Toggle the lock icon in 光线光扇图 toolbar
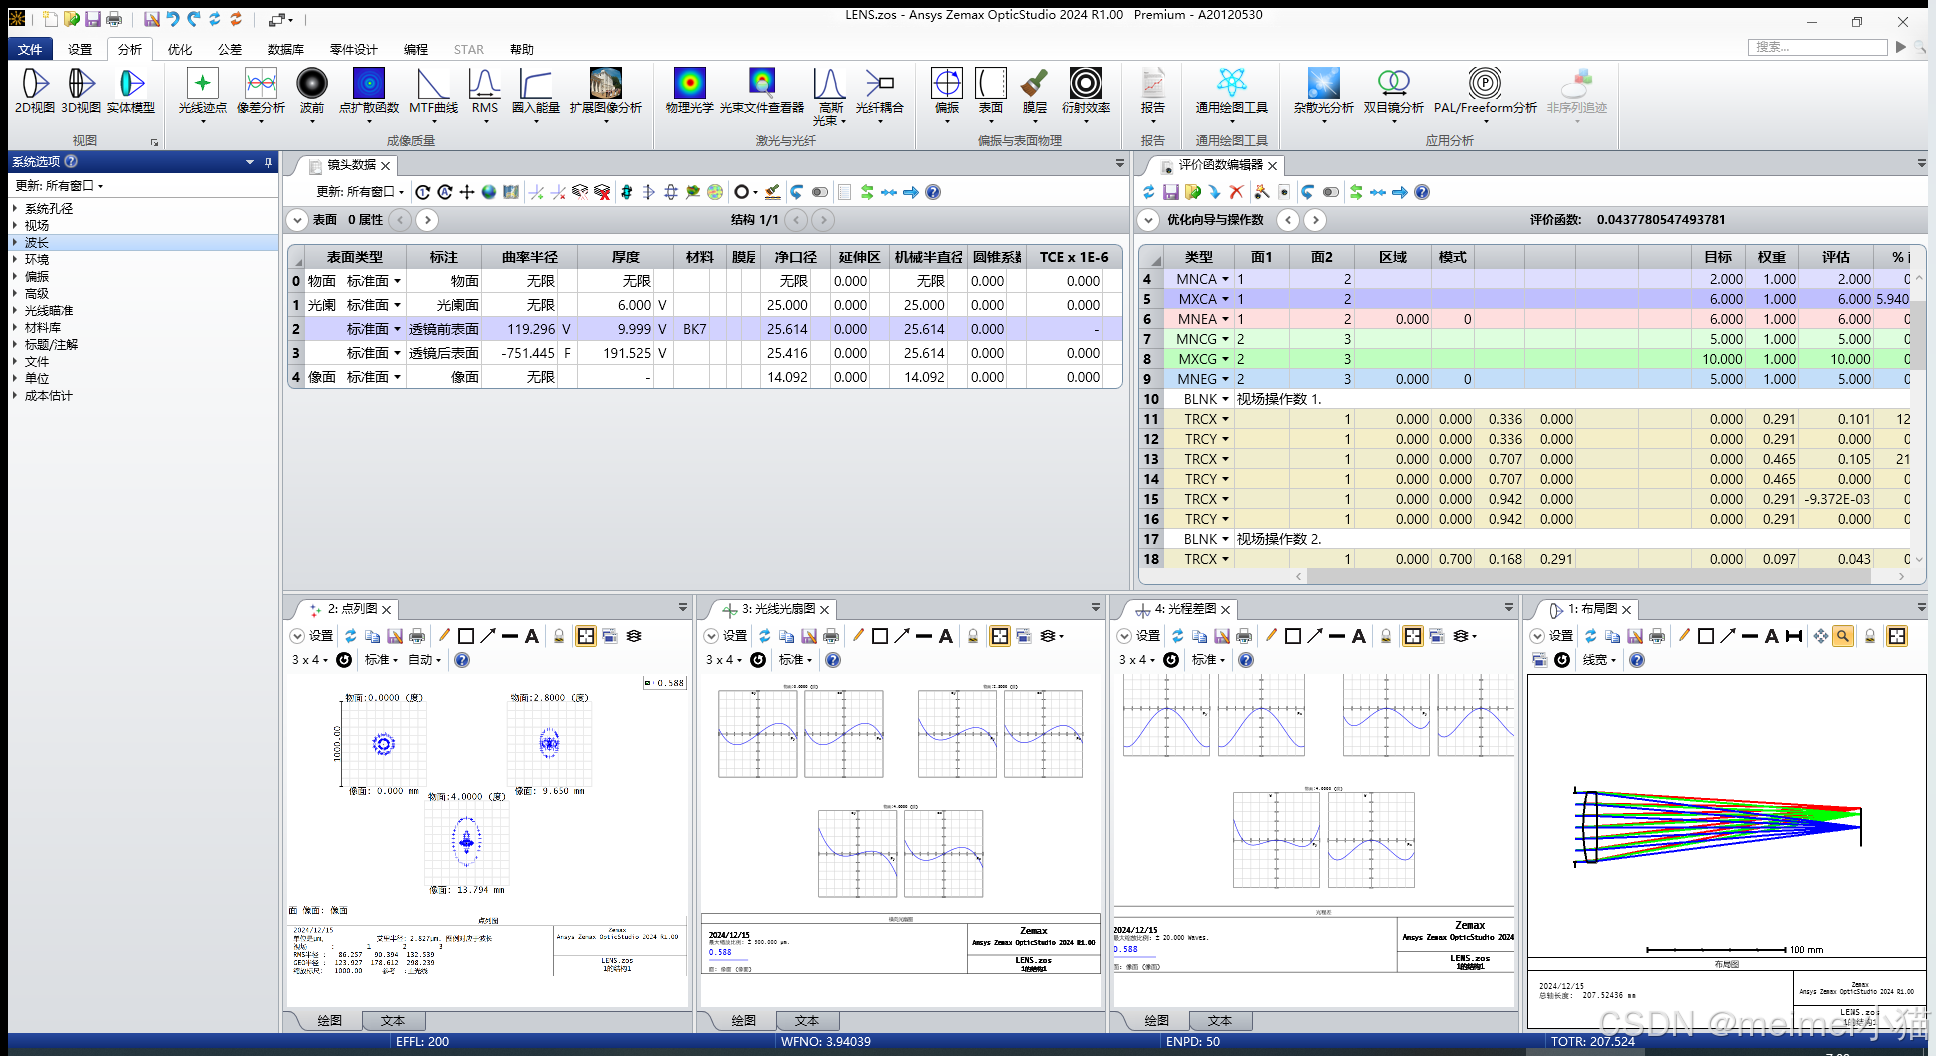1936x1056 pixels. 973,636
